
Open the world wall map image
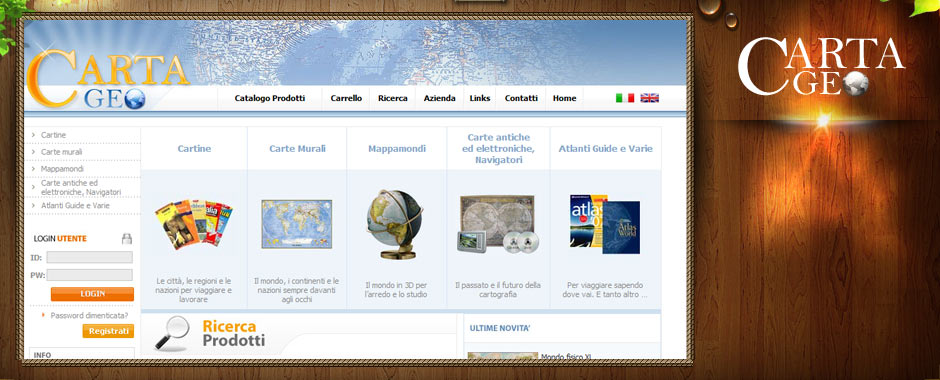(296, 224)
